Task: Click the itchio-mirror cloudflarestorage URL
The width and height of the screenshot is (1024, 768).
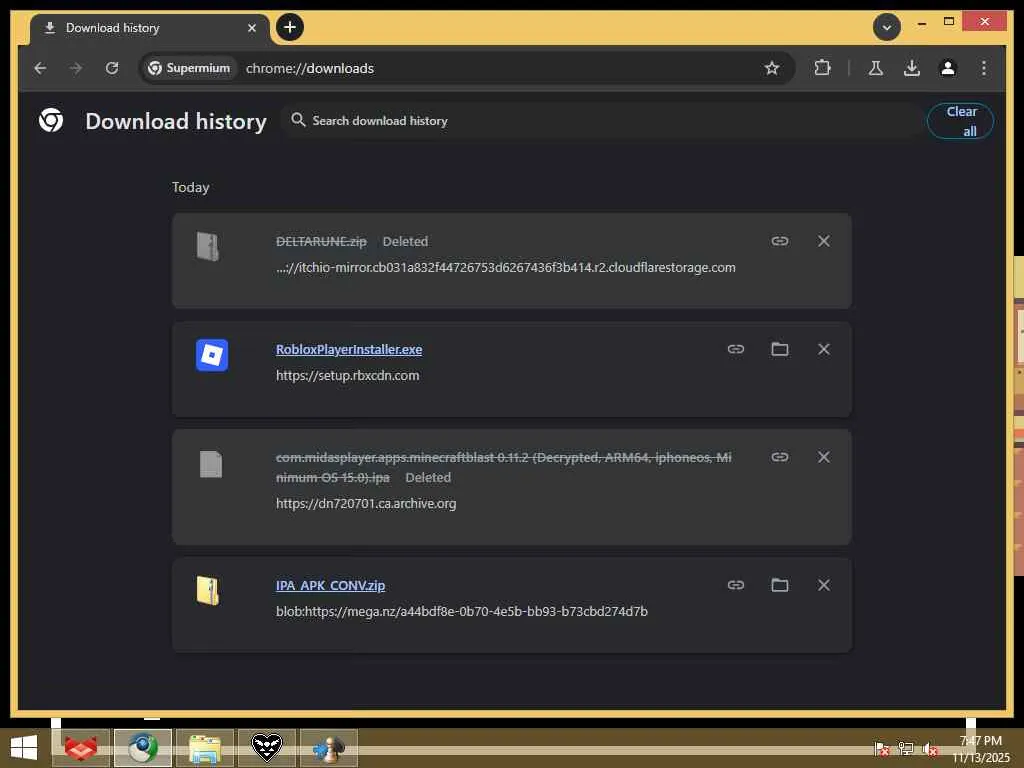Action: [x=505, y=268]
